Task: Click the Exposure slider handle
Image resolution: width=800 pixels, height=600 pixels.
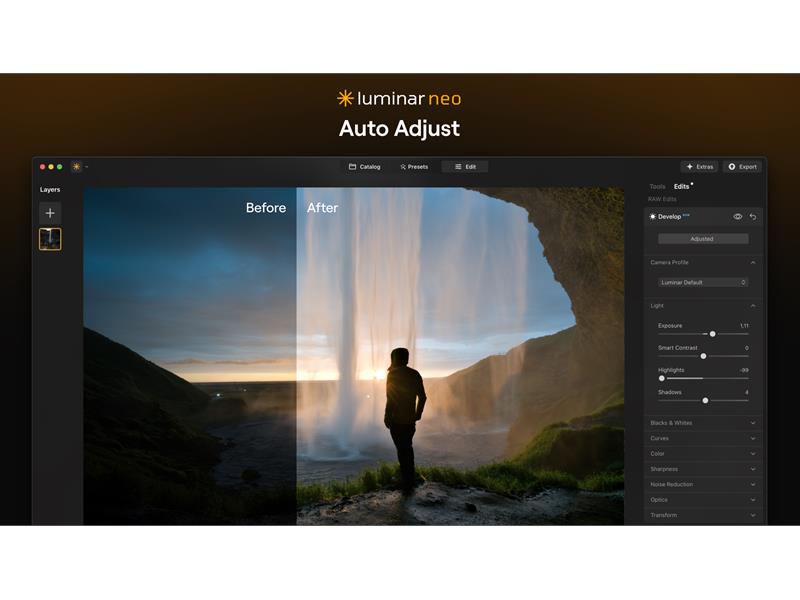Action: point(713,334)
